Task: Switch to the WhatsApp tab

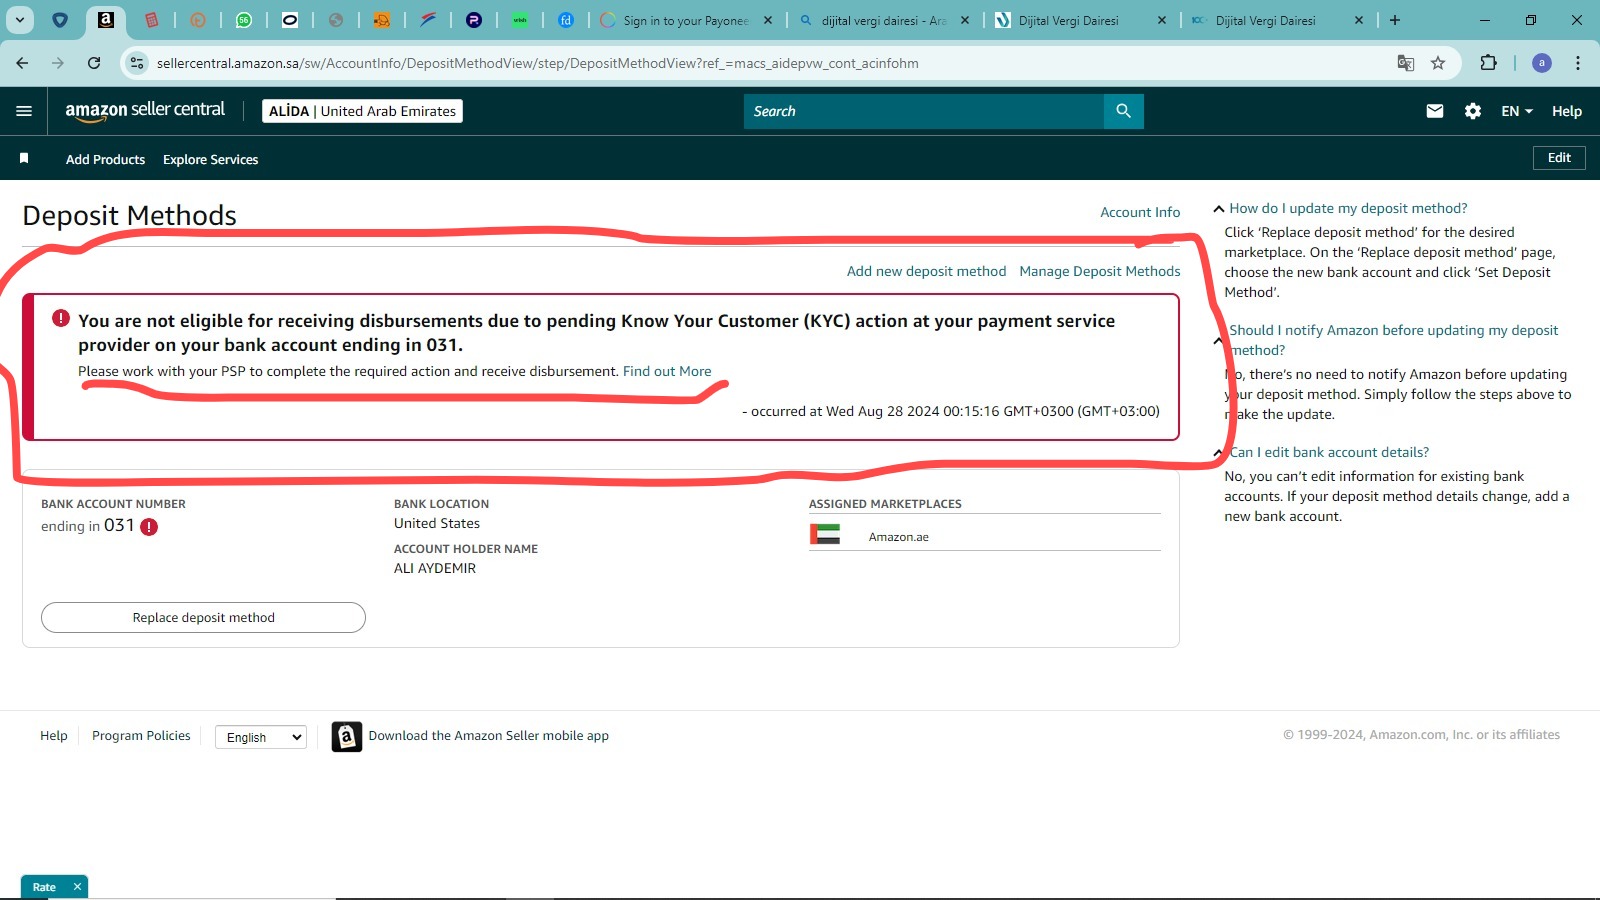Action: (244, 20)
